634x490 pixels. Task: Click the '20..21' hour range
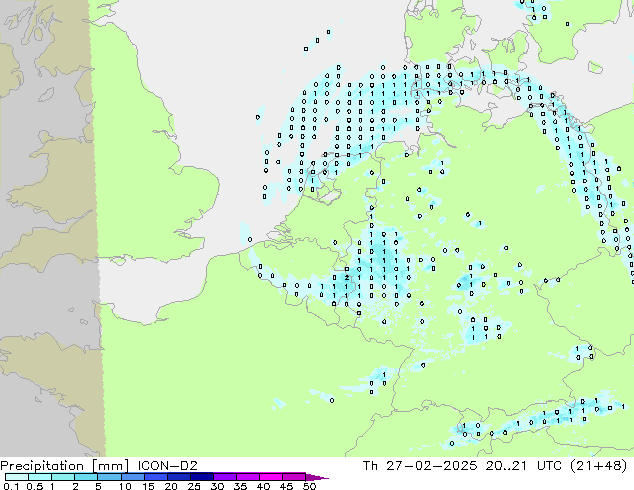coord(506,466)
